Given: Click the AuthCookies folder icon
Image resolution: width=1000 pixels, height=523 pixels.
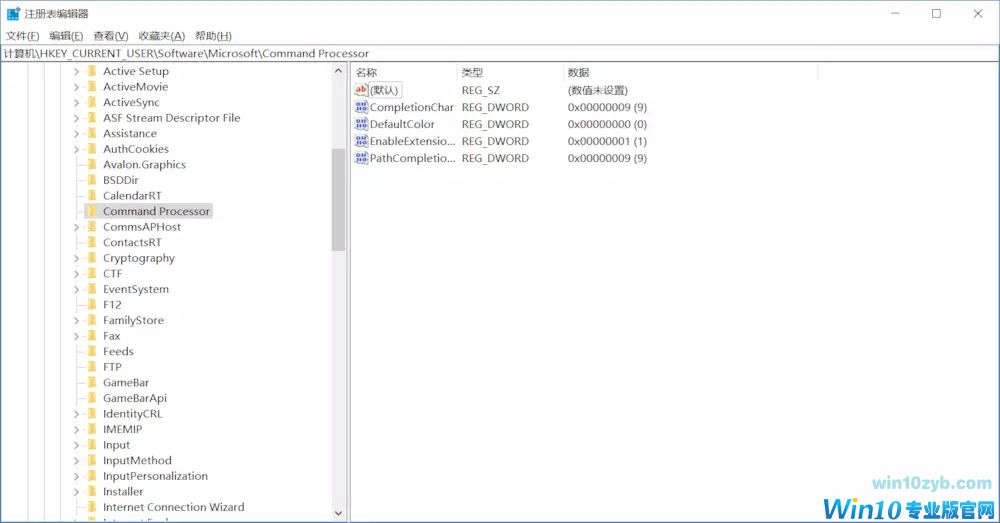Looking at the screenshot, I should tap(92, 149).
